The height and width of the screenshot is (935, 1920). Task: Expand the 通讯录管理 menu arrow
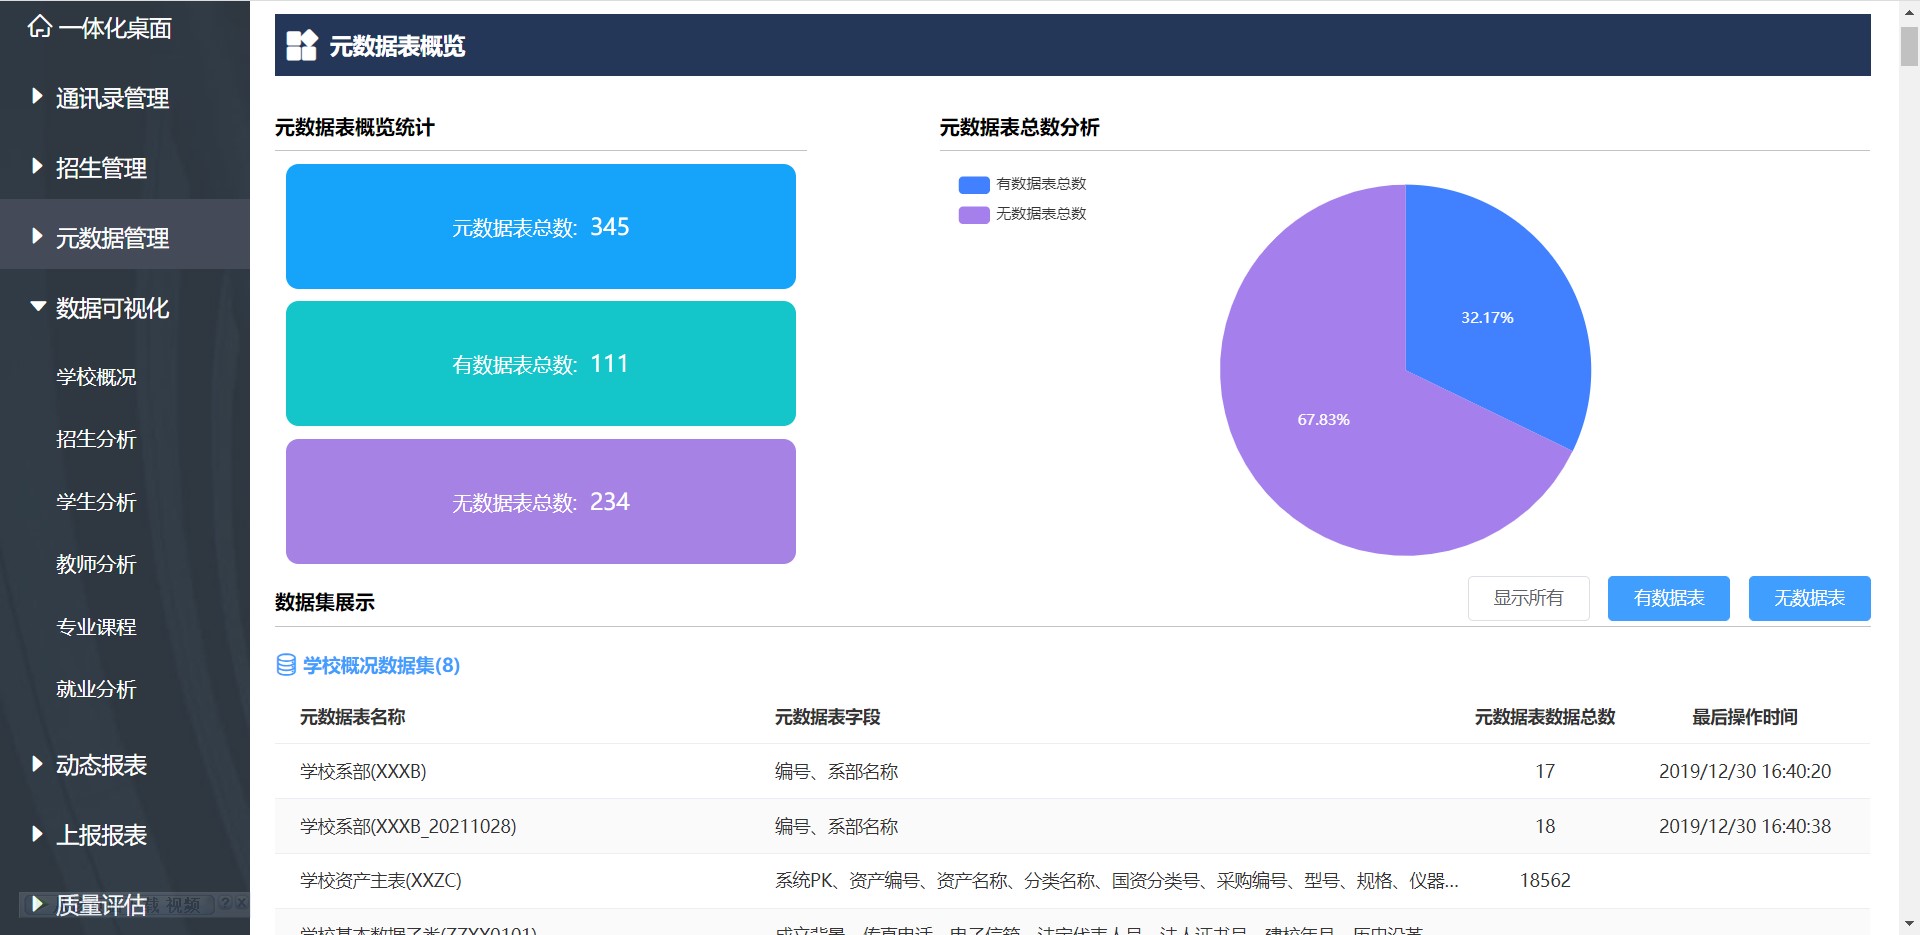pyautogui.click(x=37, y=97)
